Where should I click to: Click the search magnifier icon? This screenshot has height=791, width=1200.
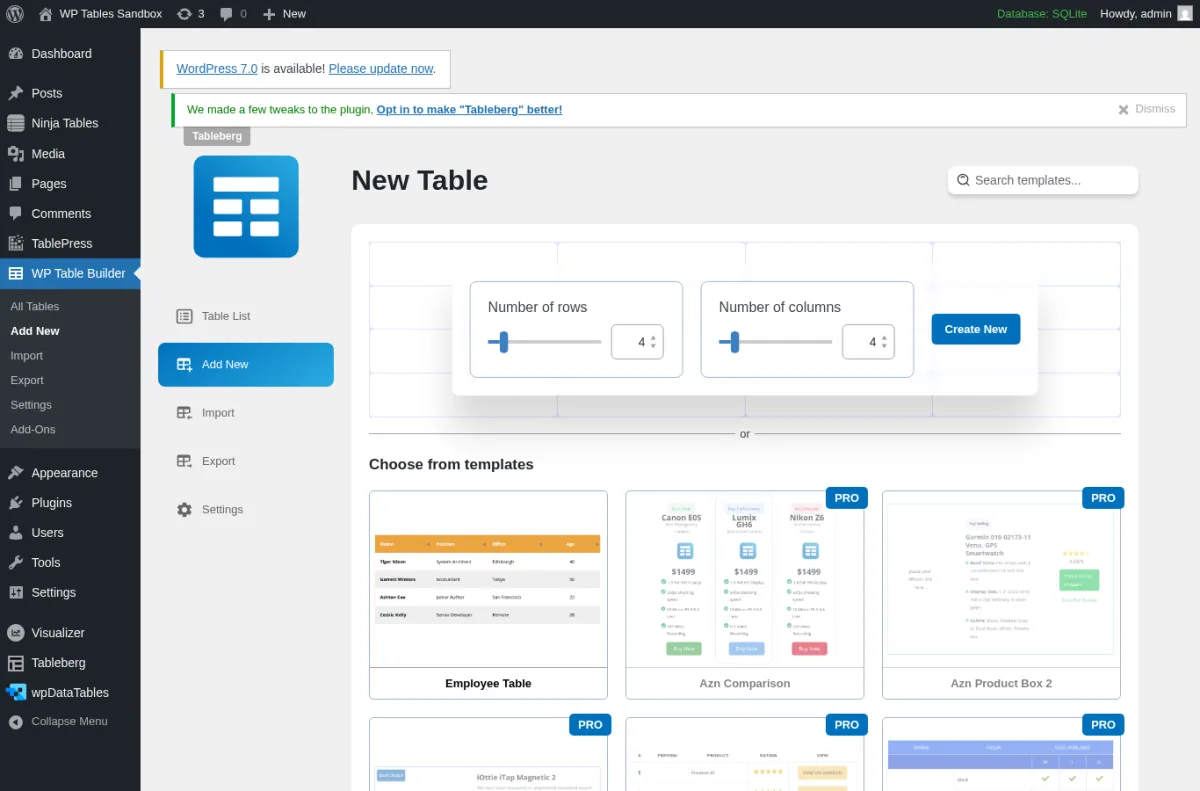pyautogui.click(x=963, y=180)
